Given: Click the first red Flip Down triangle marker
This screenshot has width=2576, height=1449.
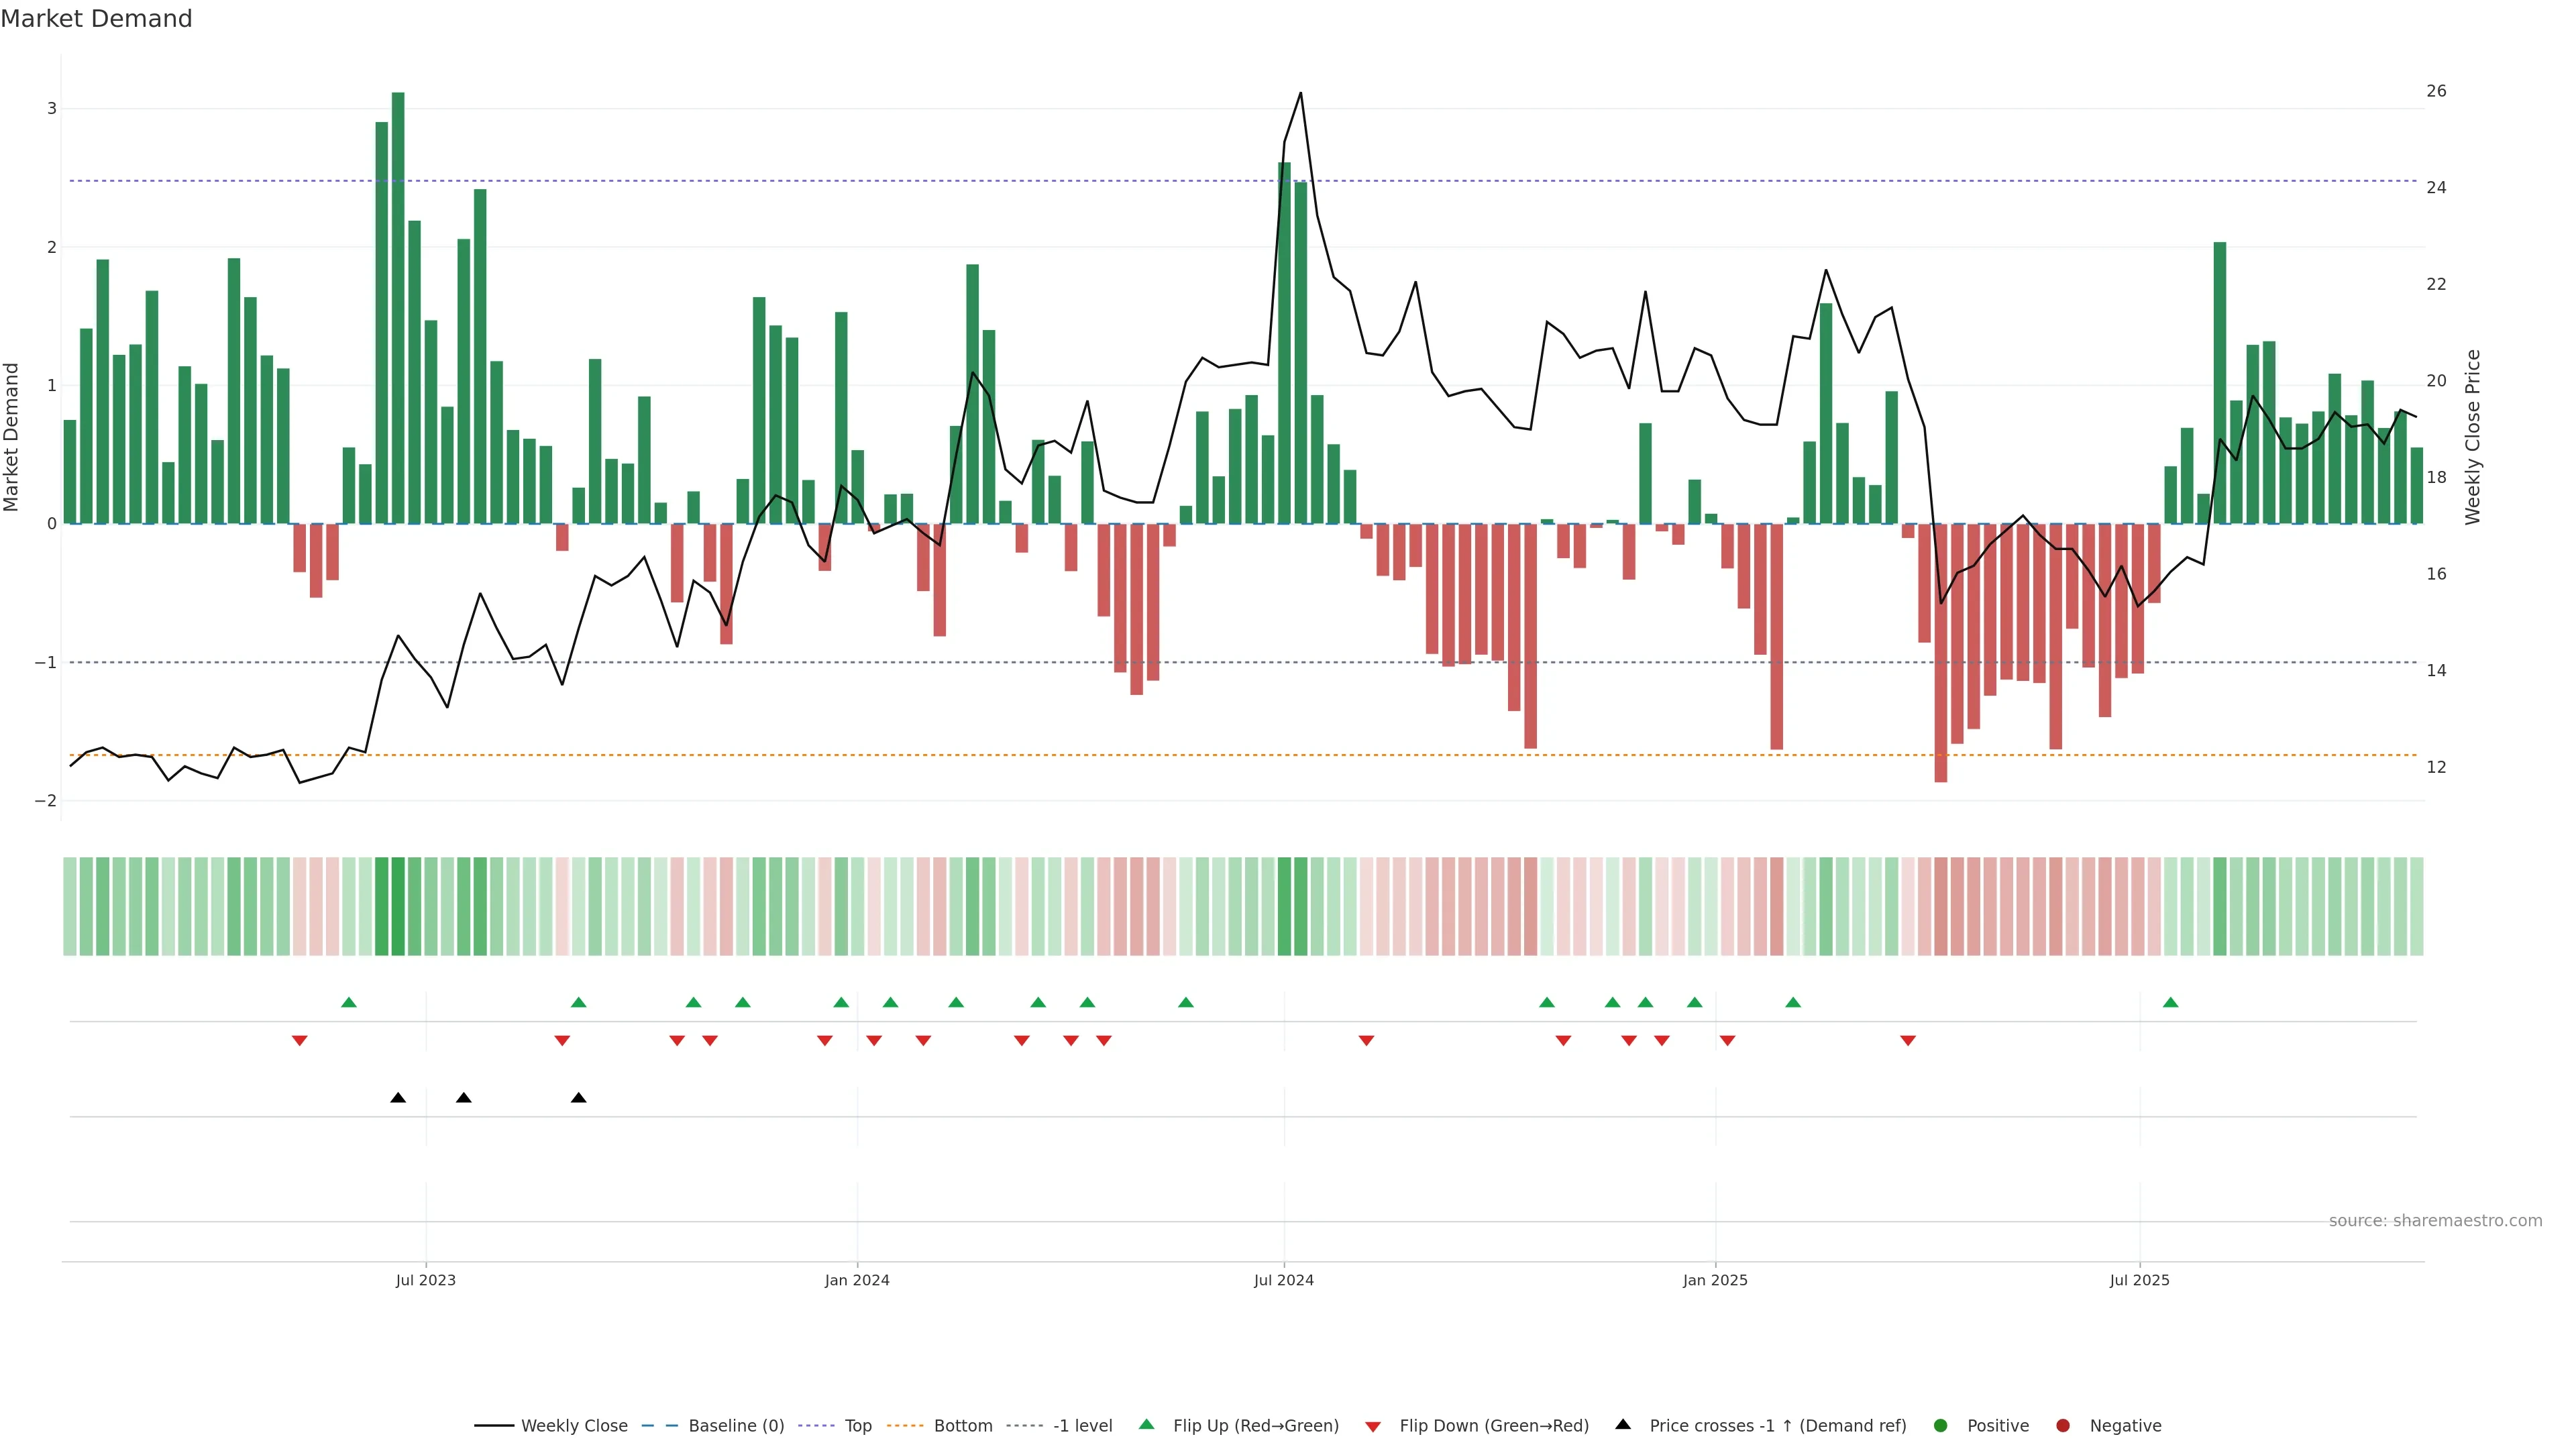Looking at the screenshot, I should [x=299, y=1041].
